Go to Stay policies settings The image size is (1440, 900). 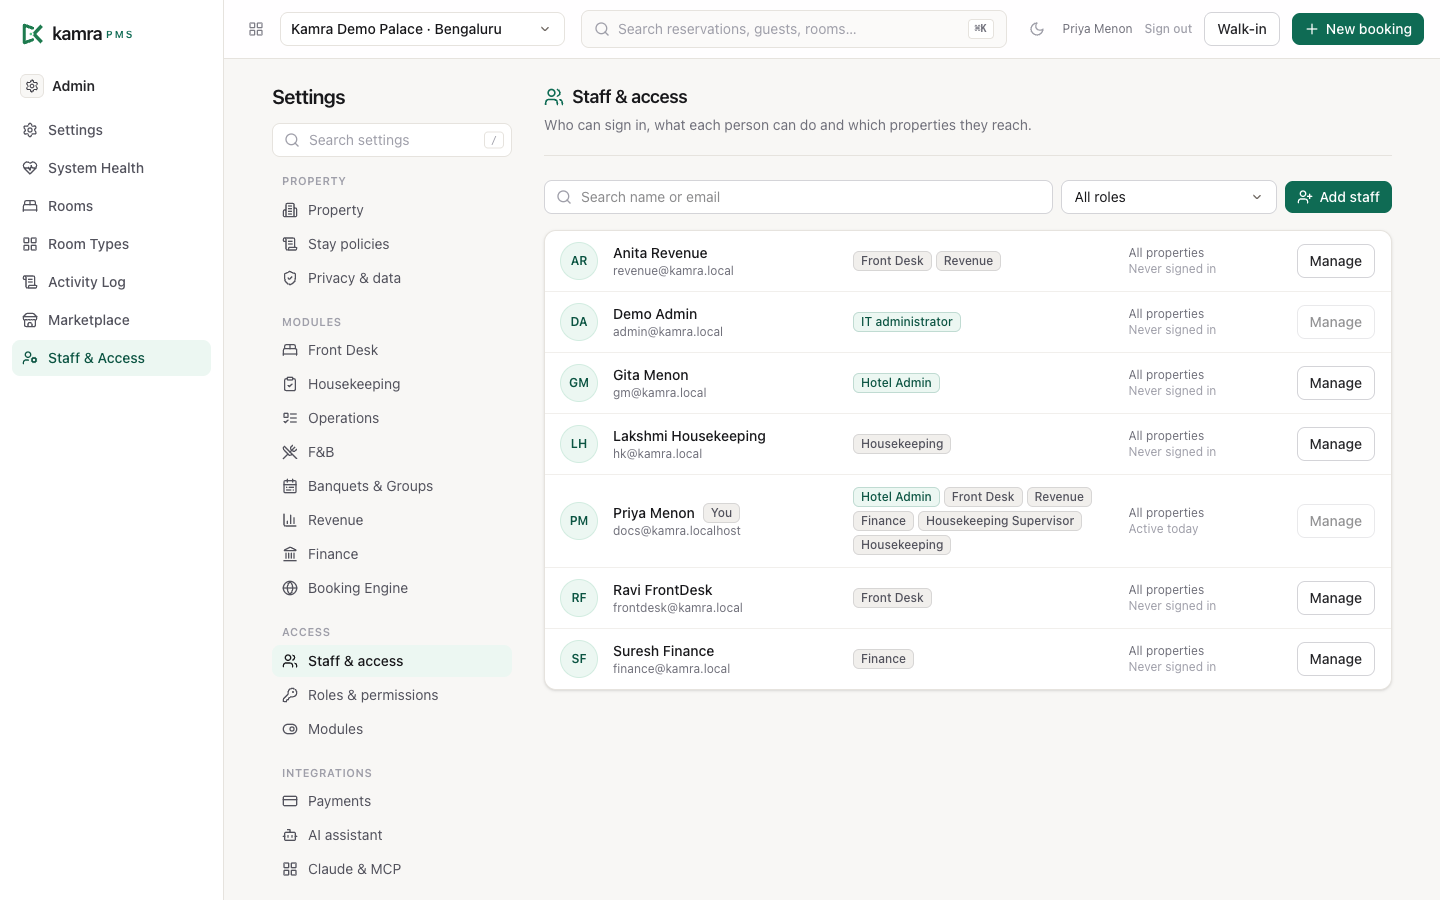click(x=392, y=244)
